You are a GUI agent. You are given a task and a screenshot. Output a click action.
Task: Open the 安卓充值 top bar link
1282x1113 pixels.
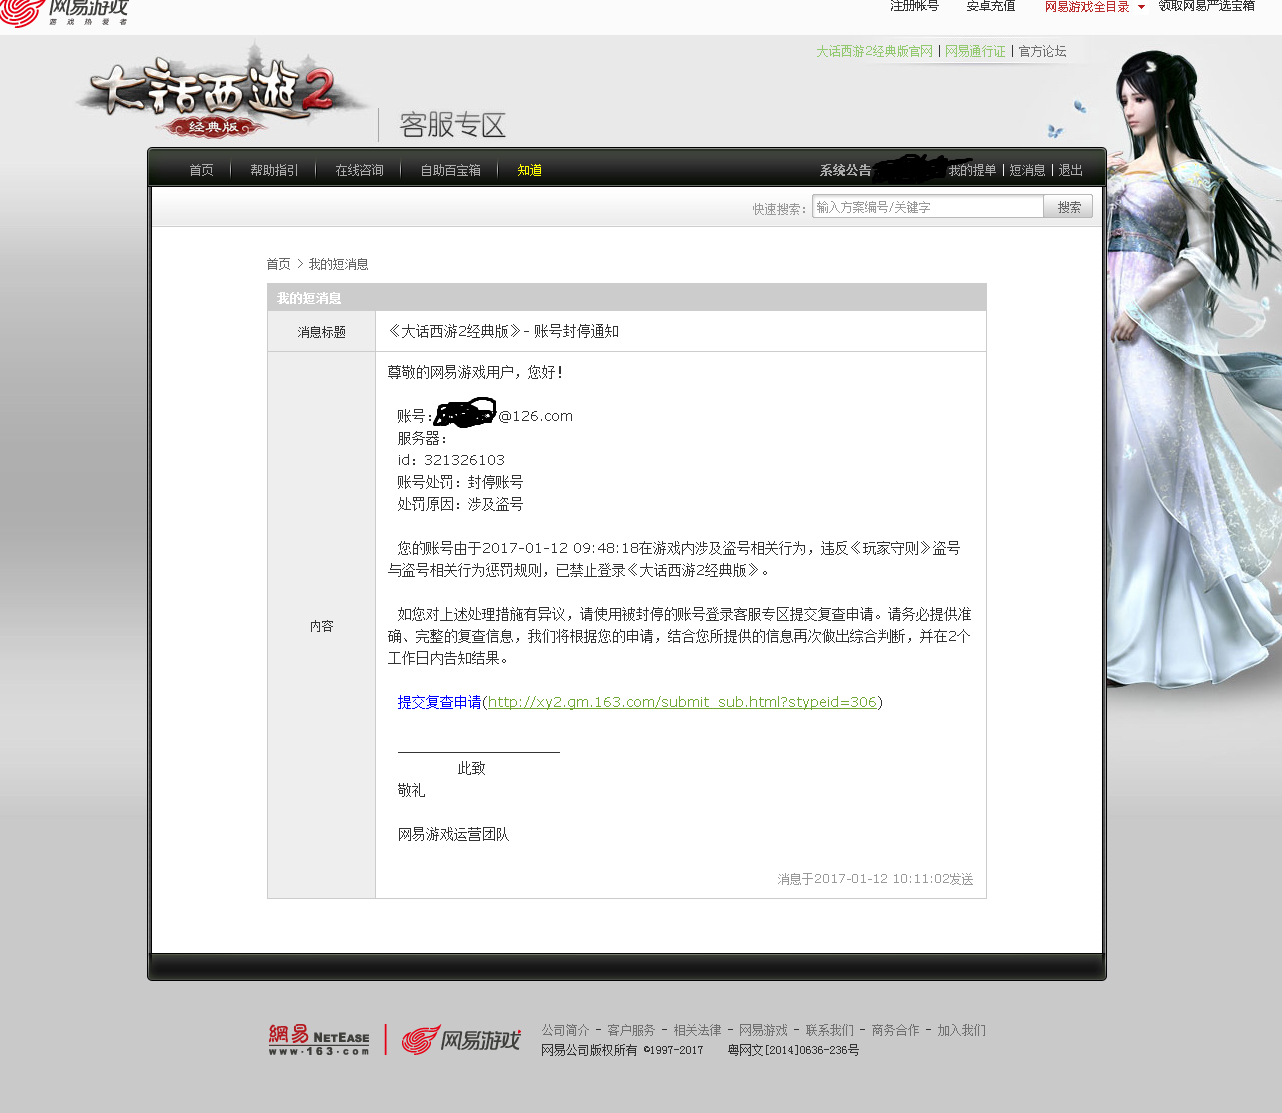pyautogui.click(x=990, y=7)
